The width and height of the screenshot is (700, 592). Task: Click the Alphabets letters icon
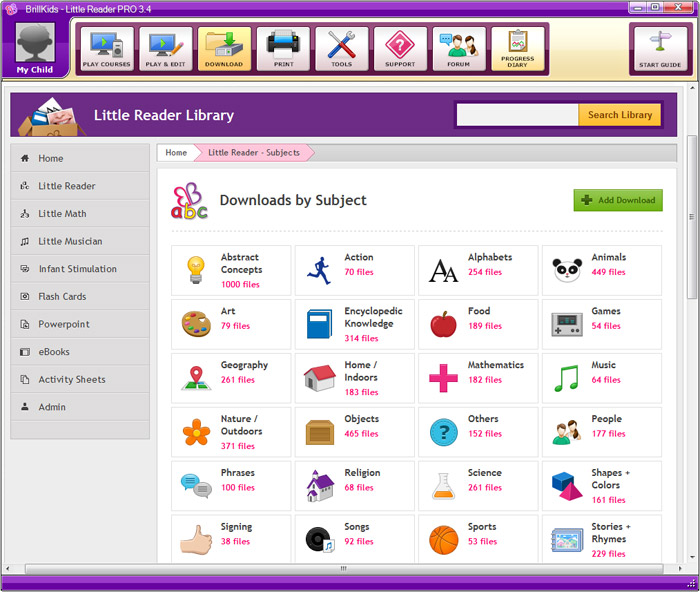pos(443,271)
